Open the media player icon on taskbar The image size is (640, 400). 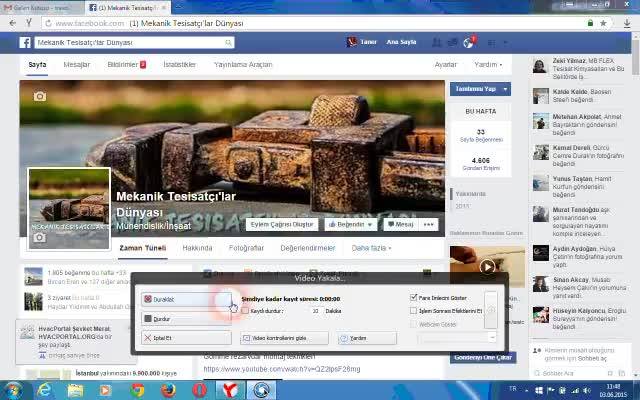click(x=105, y=391)
